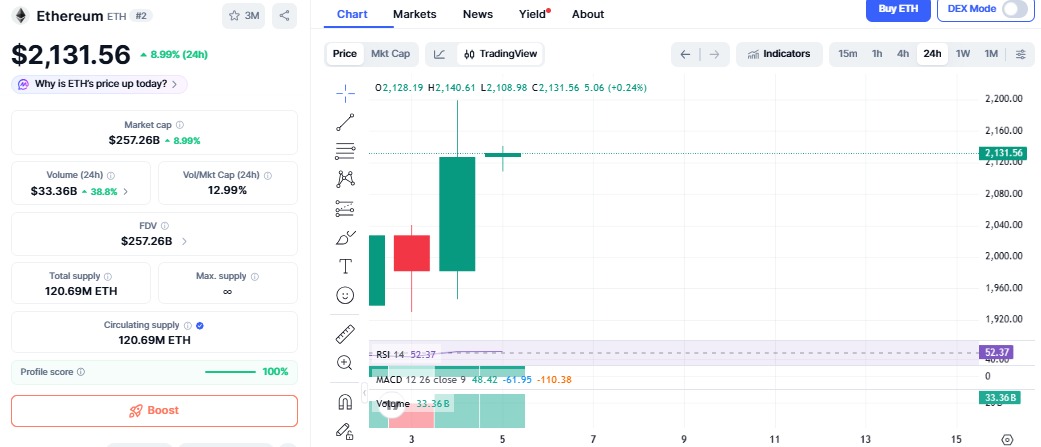Click the $257.26B Market cap value

tap(134, 140)
